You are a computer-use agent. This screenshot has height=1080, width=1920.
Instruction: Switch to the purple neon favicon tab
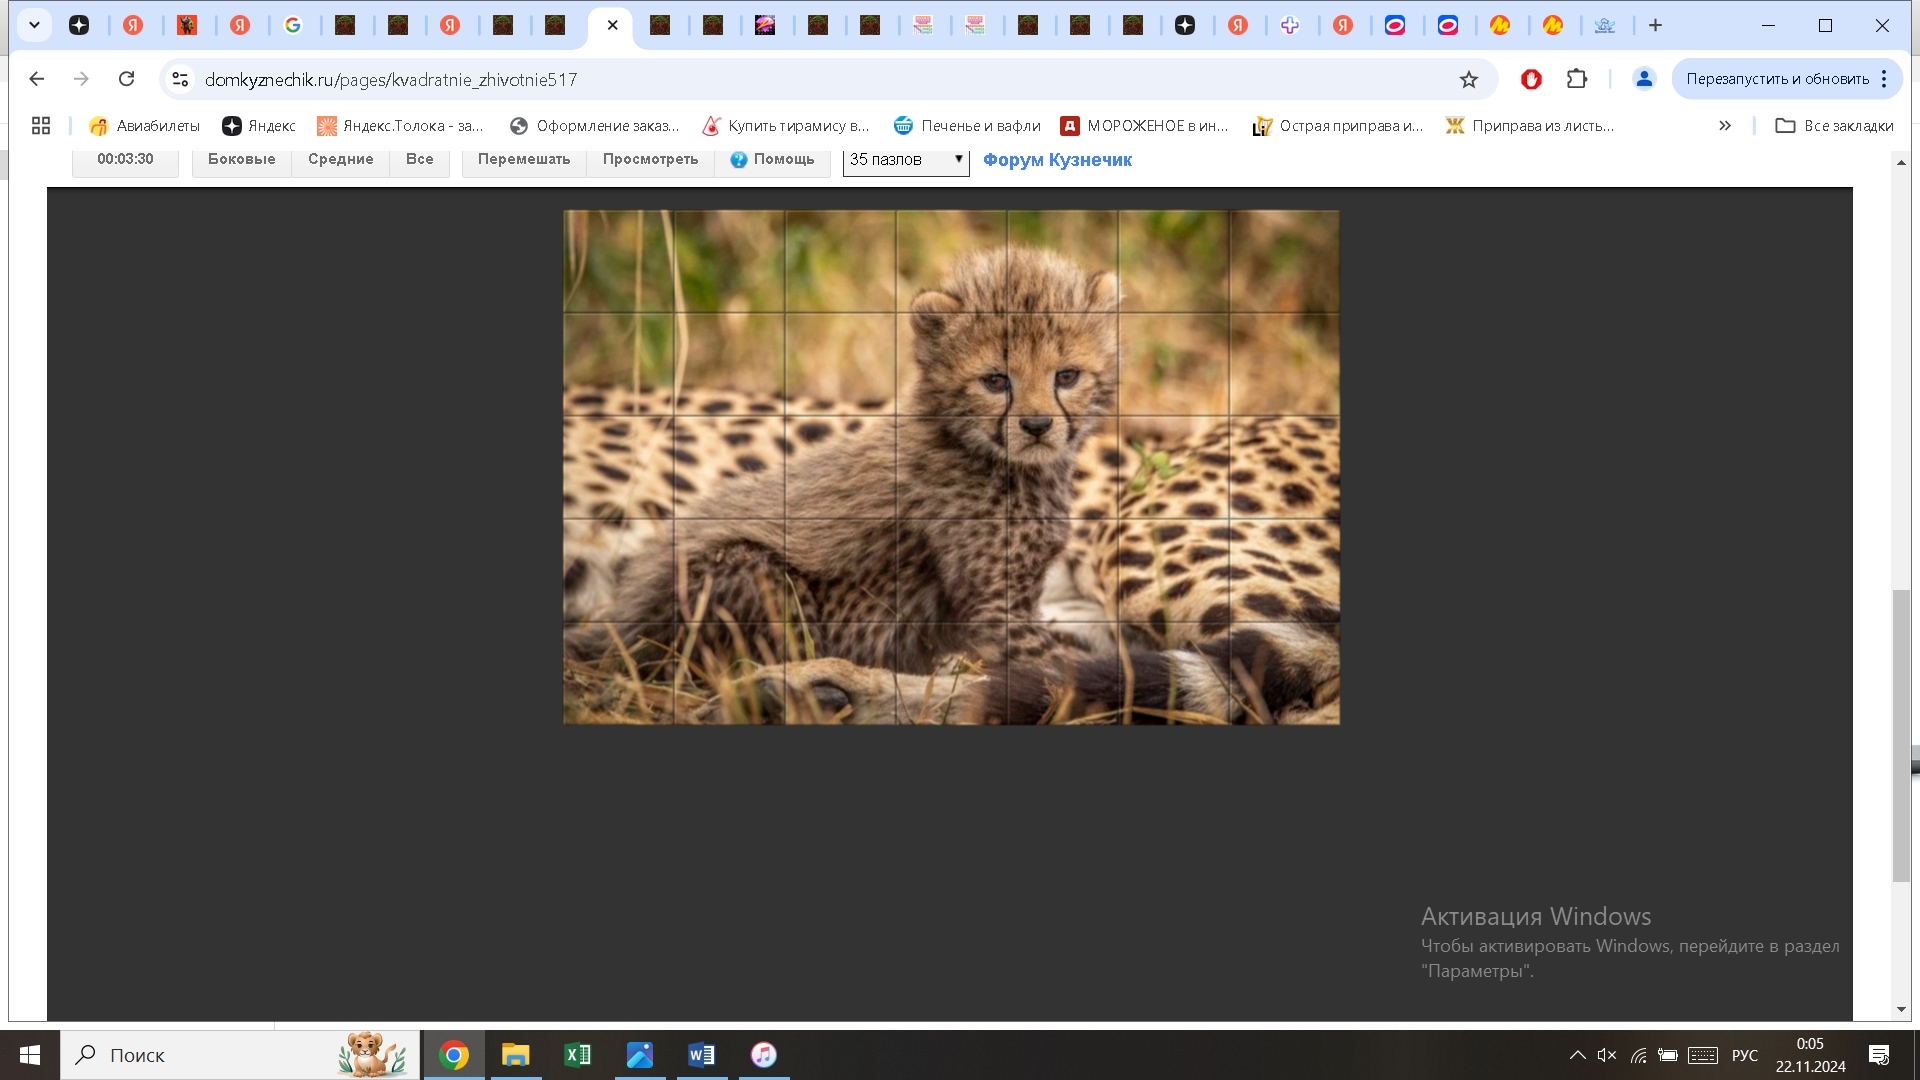[x=765, y=25]
